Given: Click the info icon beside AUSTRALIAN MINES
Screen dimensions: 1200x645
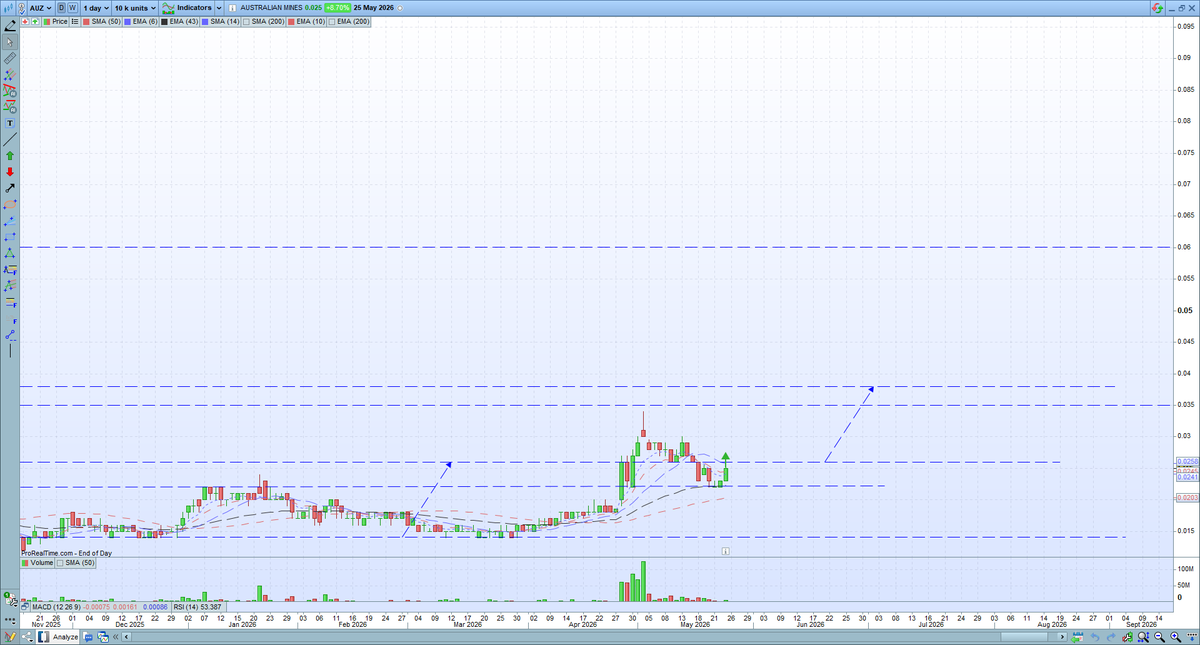Looking at the screenshot, I should click(232, 8).
